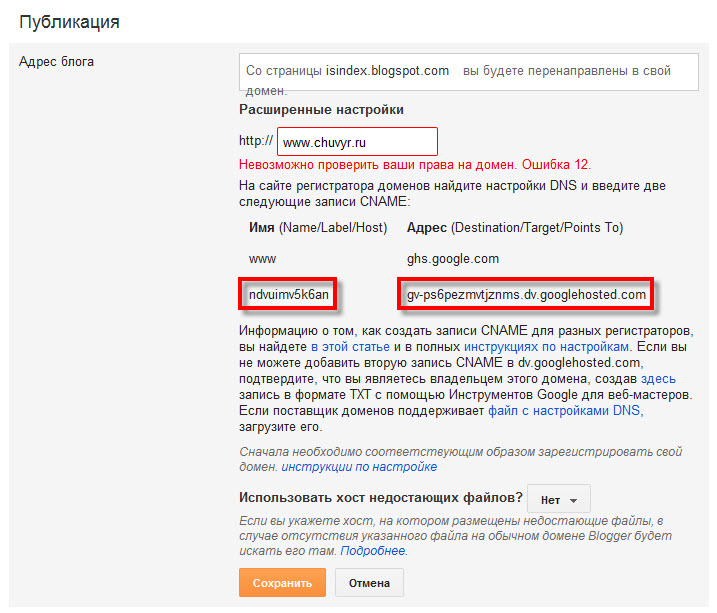This screenshot has width=717, height=613.
Task: Click the domain input field www.chuvyr.ru
Action: (357, 142)
